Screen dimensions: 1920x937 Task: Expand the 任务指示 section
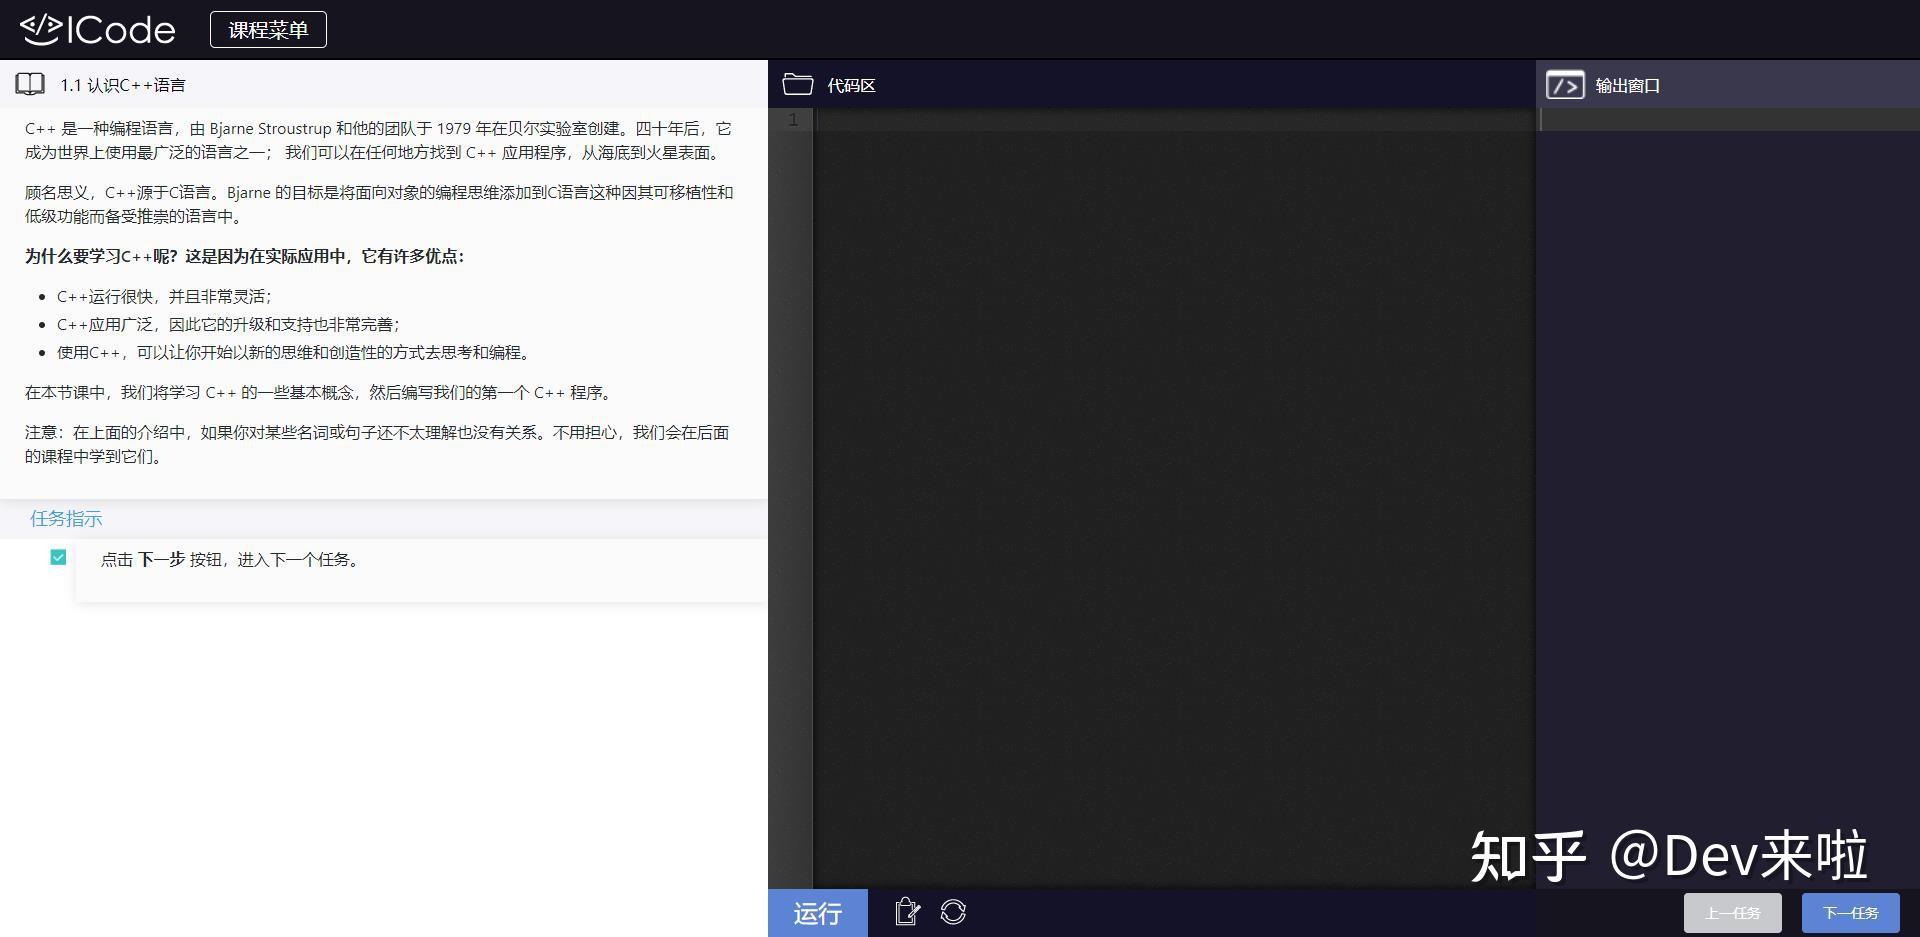(66, 518)
